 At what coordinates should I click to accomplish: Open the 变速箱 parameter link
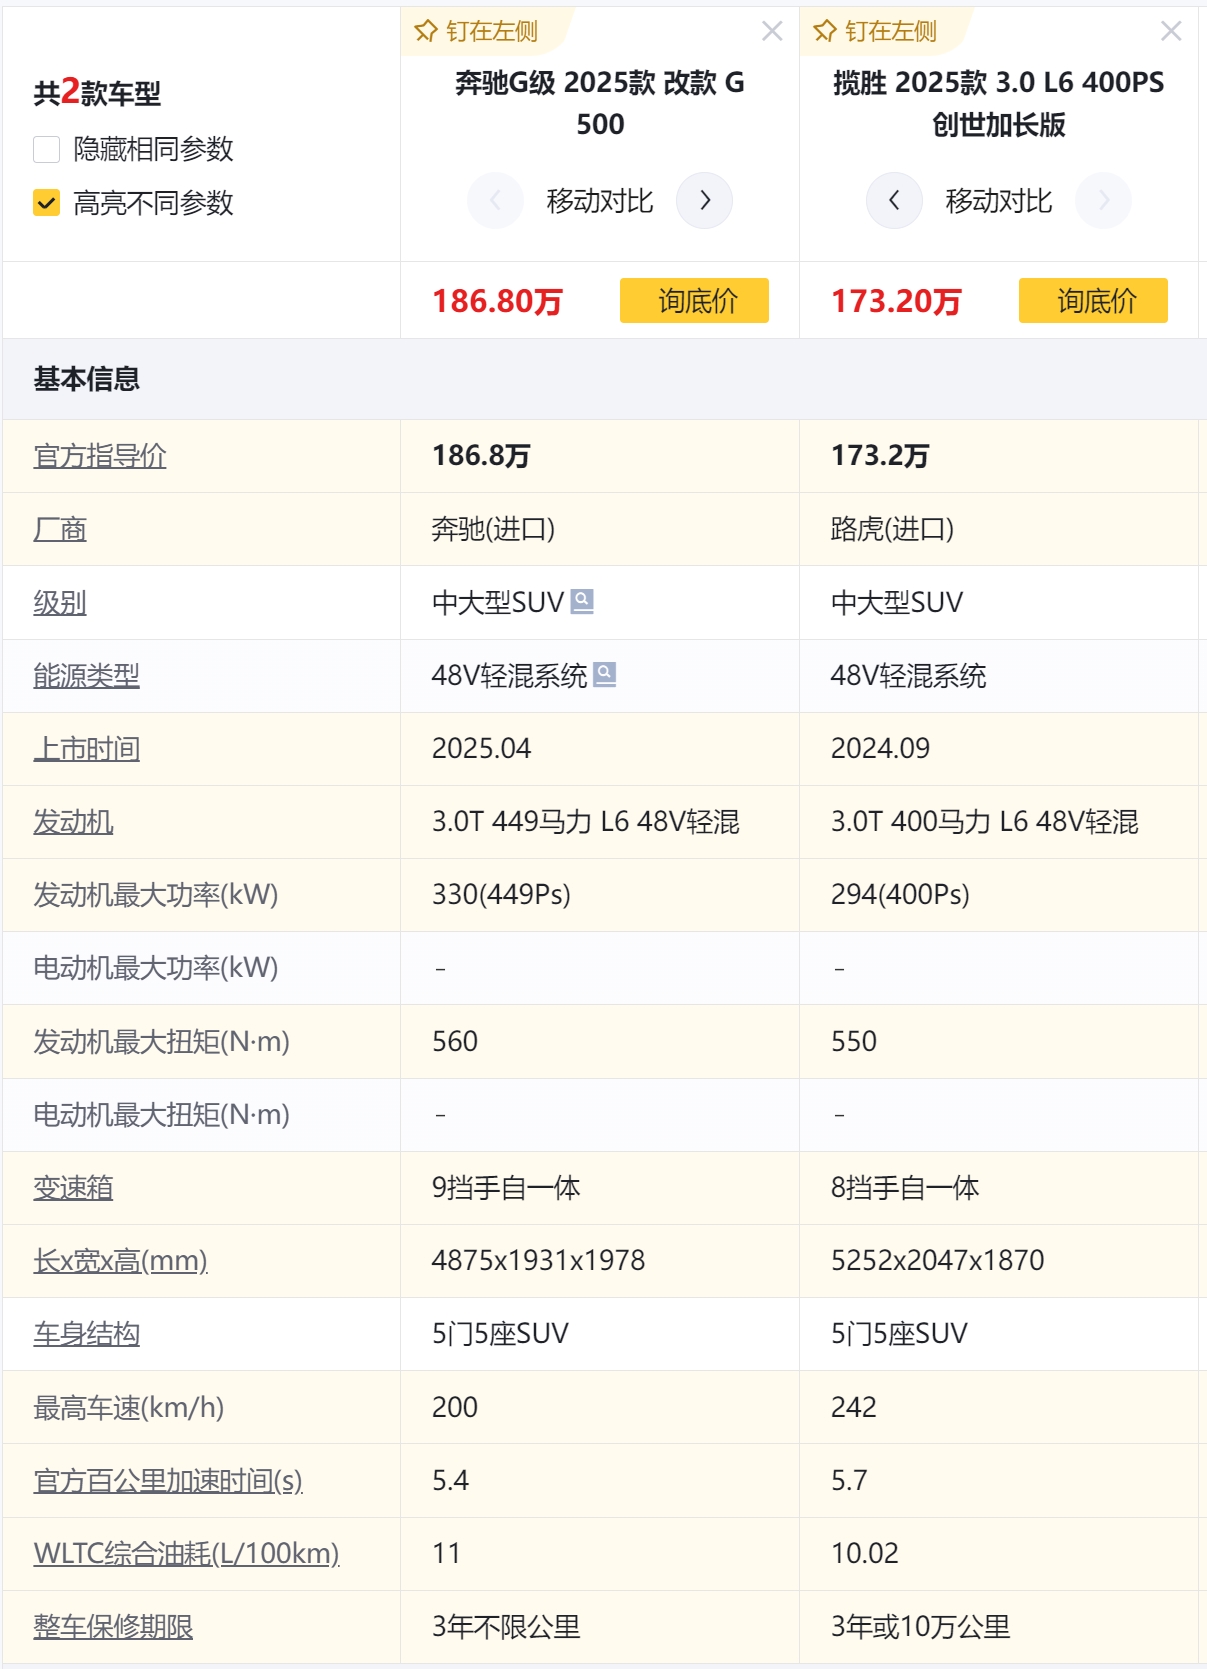(73, 1188)
